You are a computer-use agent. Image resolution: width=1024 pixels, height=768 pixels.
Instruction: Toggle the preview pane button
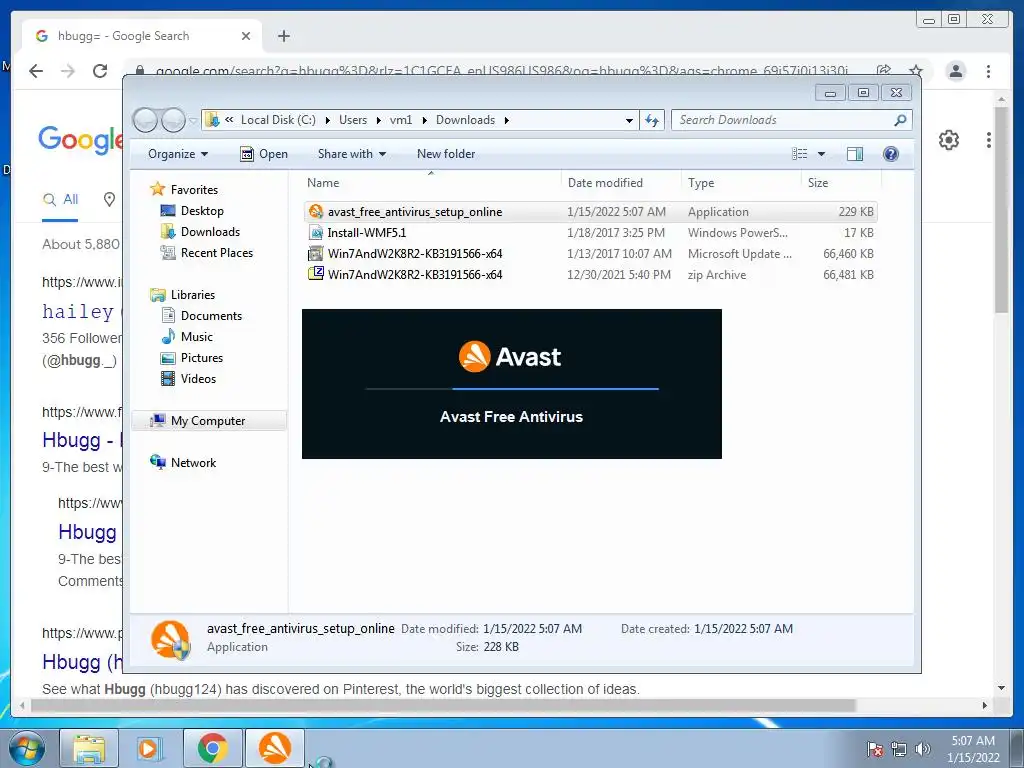point(855,154)
